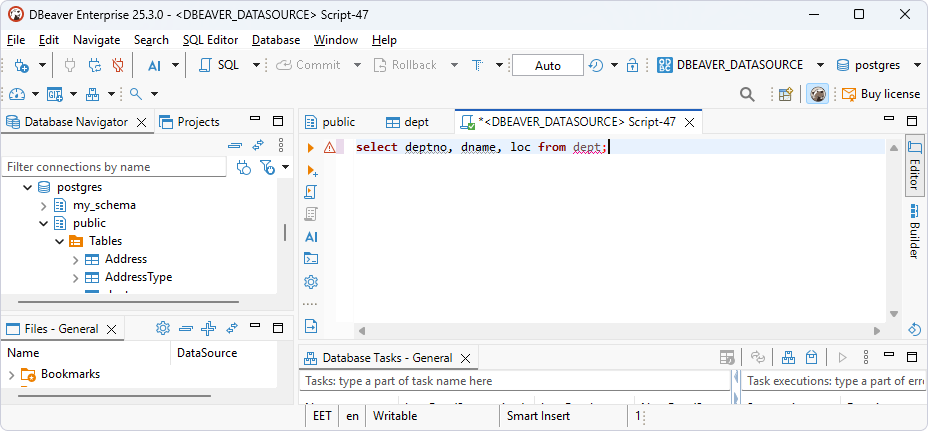
Task: Open the editor settings gear icon
Action: coord(311,282)
